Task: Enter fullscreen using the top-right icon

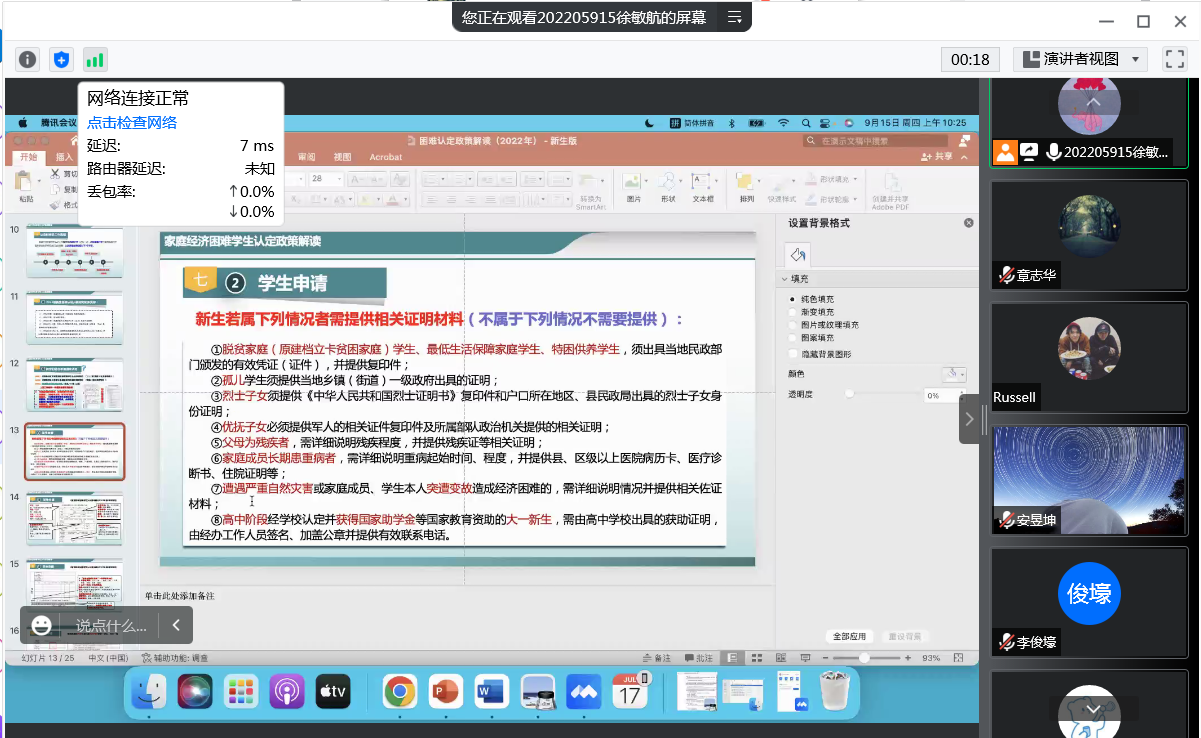Action: [x=1174, y=60]
